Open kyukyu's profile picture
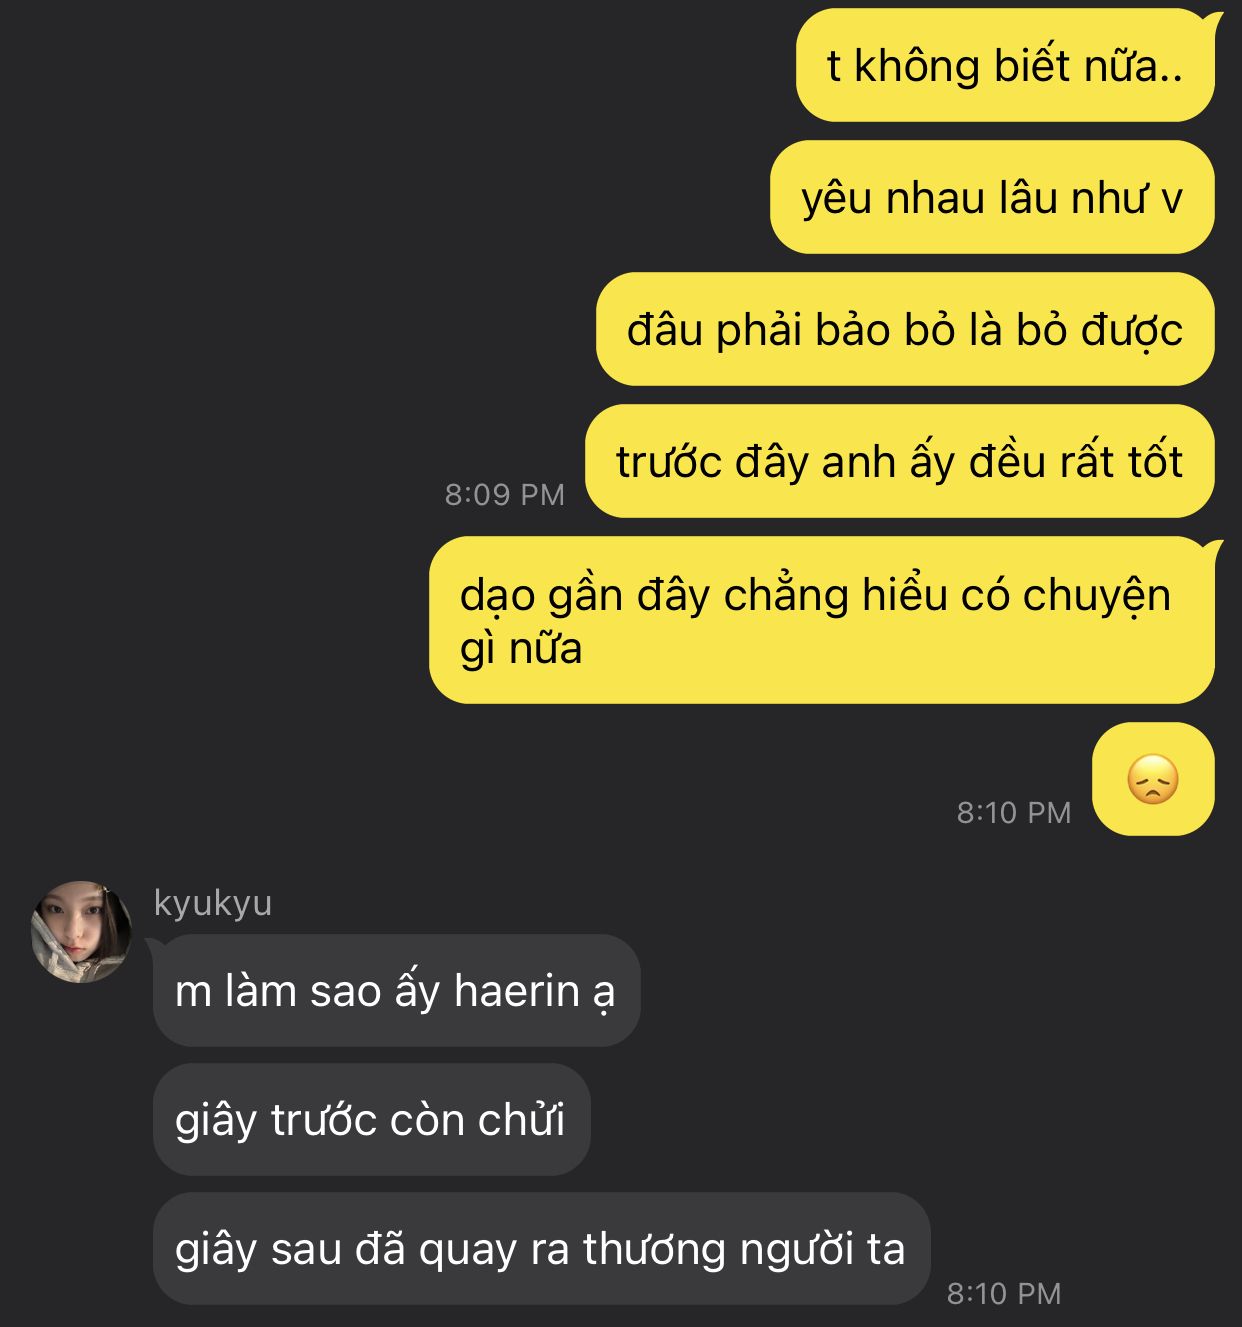This screenshot has width=1242, height=1327. tap(82, 931)
